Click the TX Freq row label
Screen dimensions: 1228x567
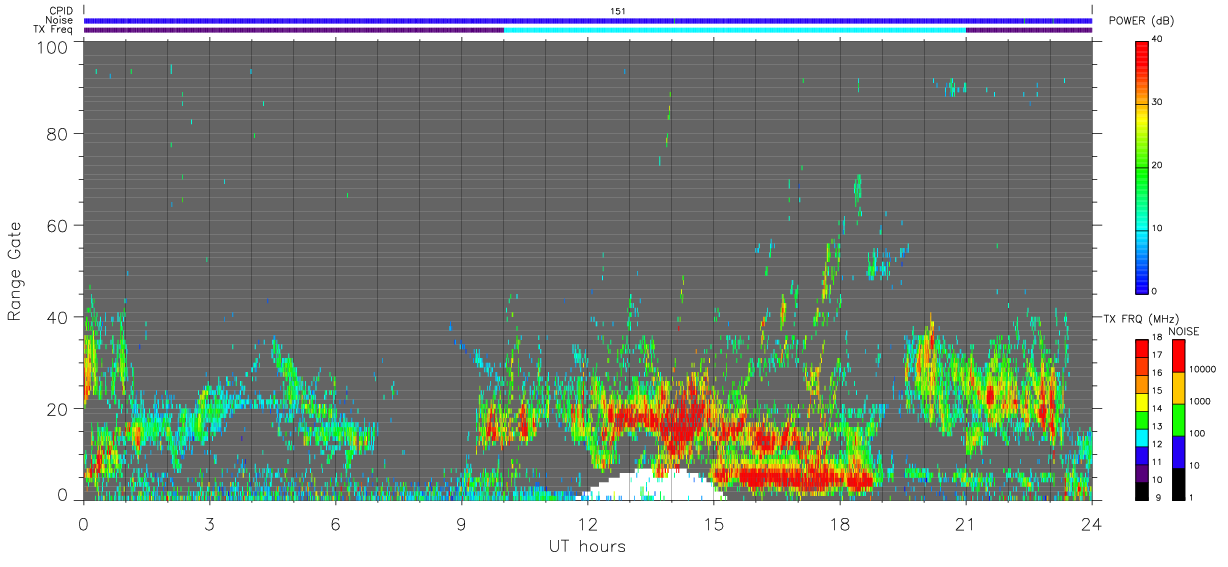[54, 30]
